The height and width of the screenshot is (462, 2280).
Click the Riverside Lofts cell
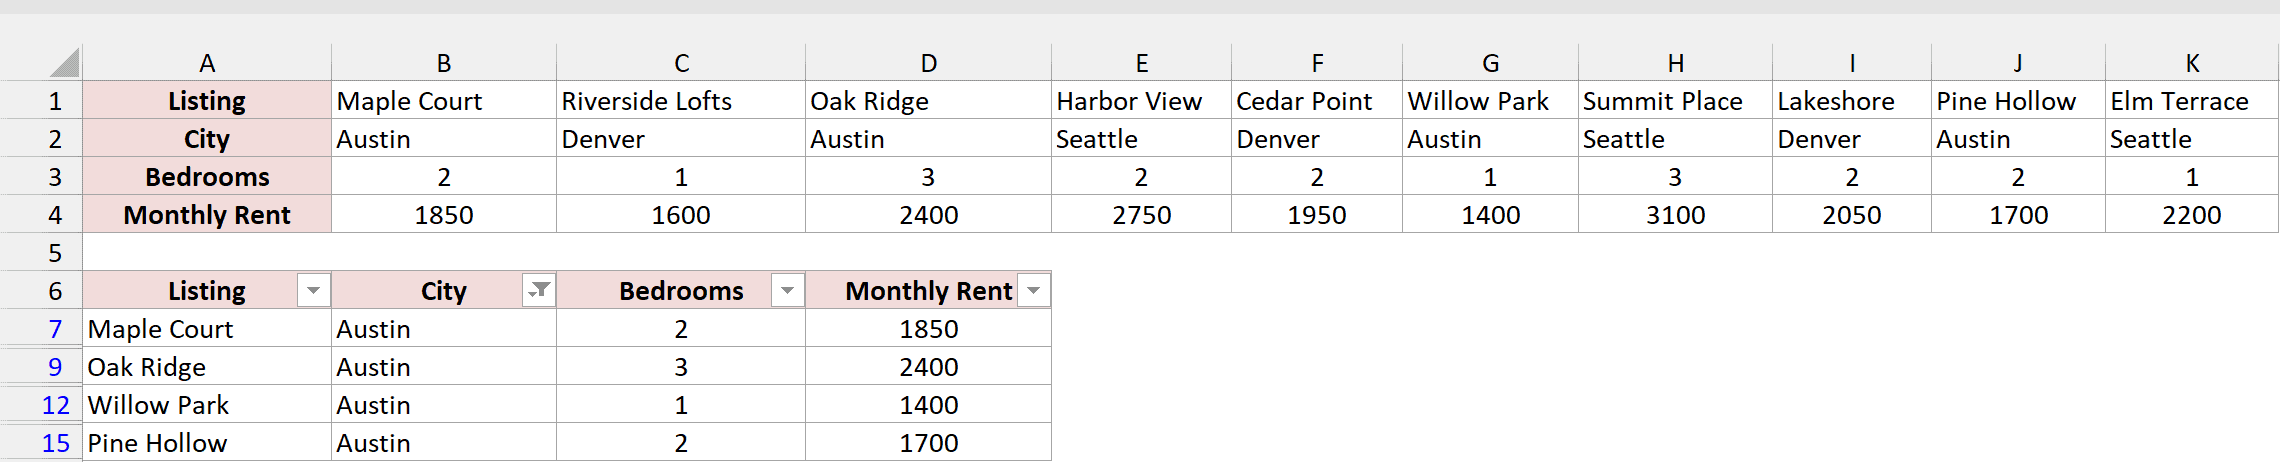click(x=681, y=100)
